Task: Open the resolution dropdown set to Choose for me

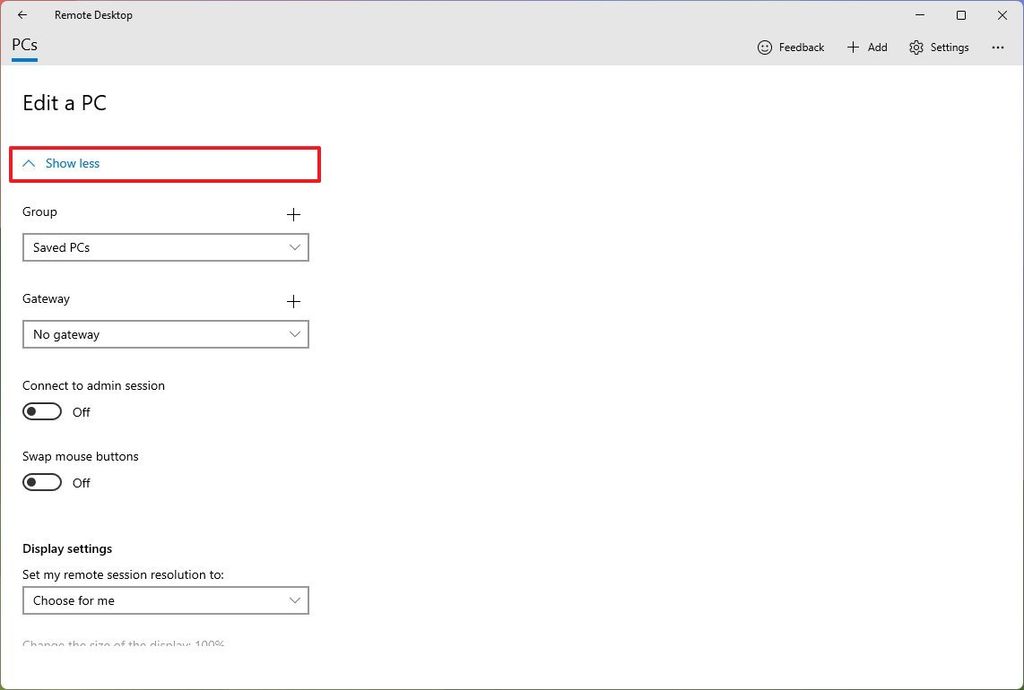Action: pyautogui.click(x=166, y=600)
